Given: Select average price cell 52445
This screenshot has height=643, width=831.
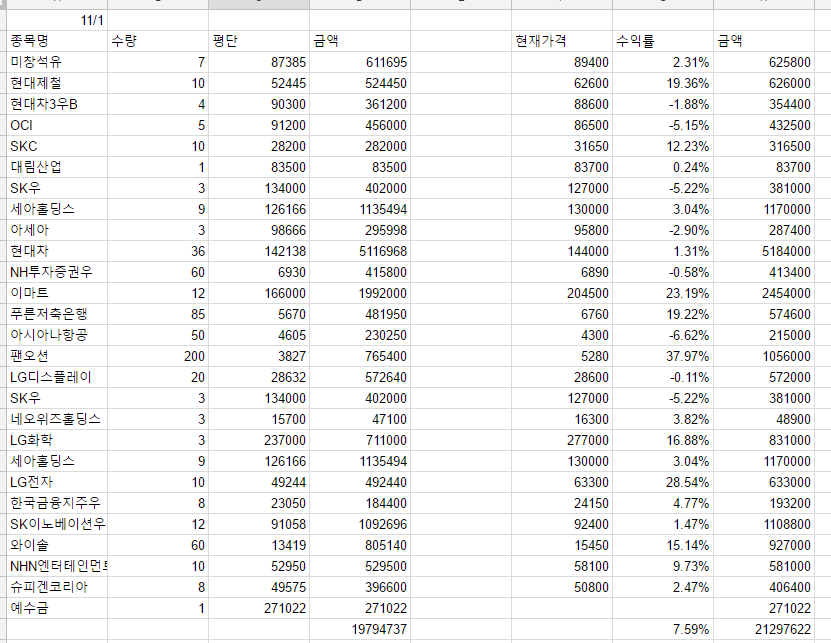Looking at the screenshot, I should pyautogui.click(x=259, y=83).
